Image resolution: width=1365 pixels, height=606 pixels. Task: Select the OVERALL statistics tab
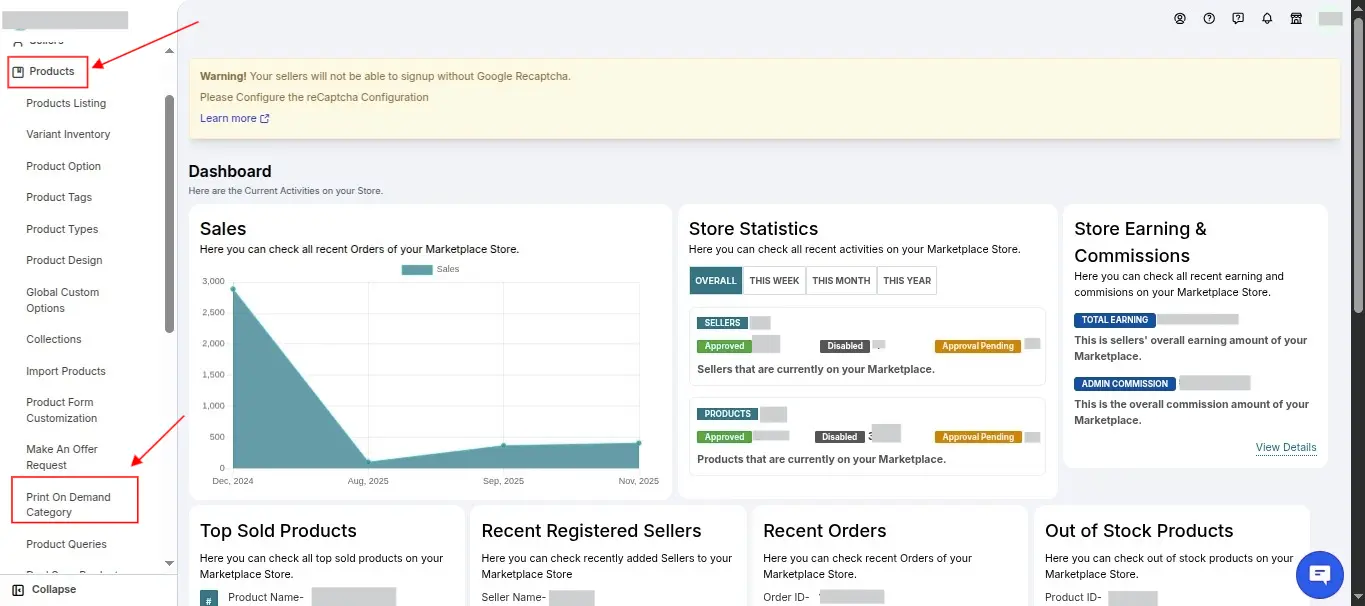click(716, 281)
